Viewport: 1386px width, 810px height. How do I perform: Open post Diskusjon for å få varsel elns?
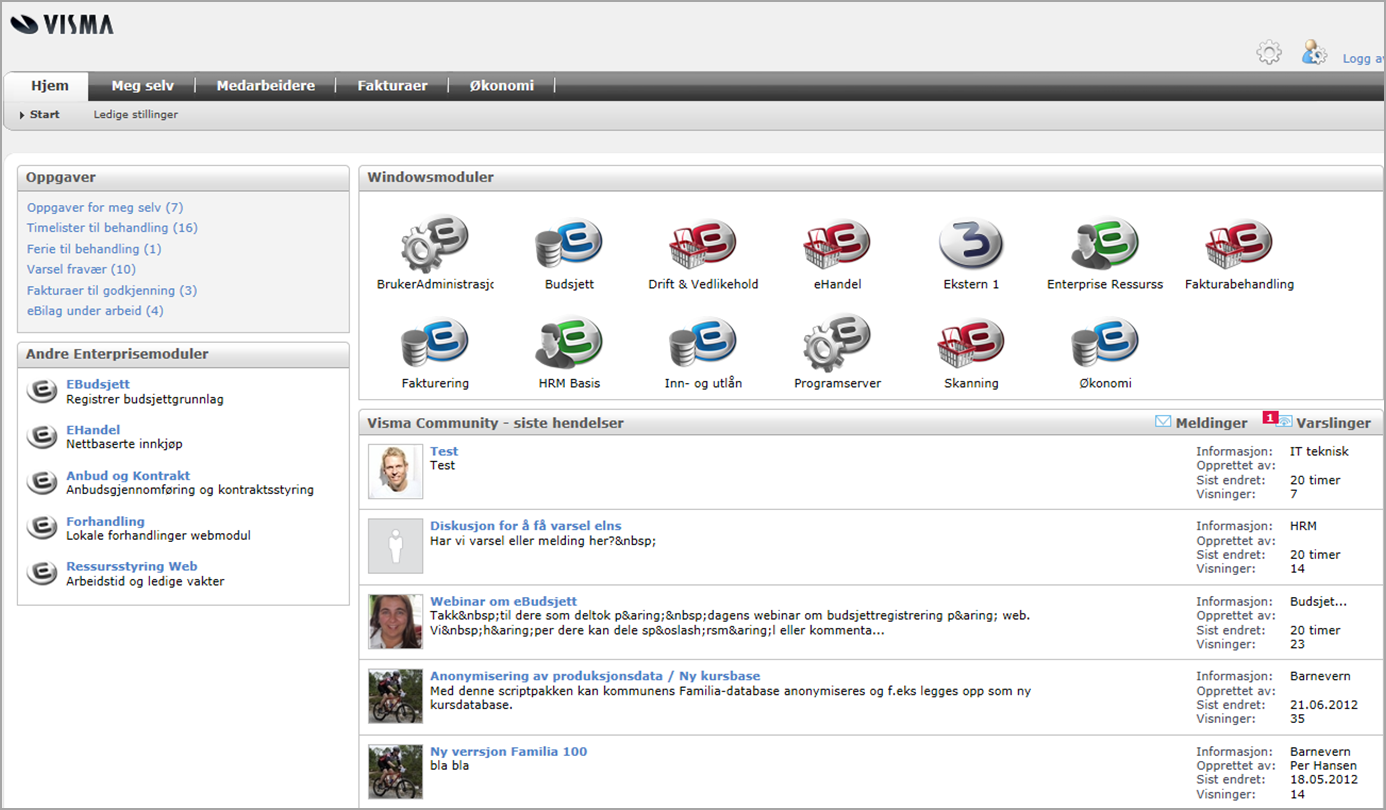(x=526, y=526)
